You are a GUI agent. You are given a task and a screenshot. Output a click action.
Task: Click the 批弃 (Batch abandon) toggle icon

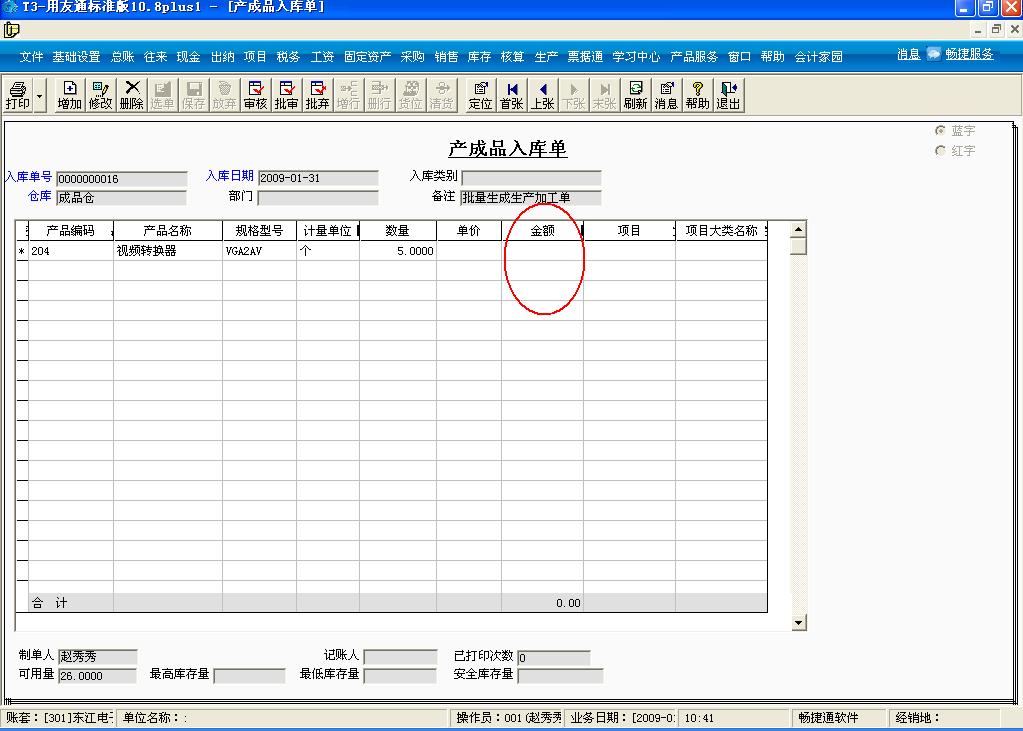[x=316, y=96]
